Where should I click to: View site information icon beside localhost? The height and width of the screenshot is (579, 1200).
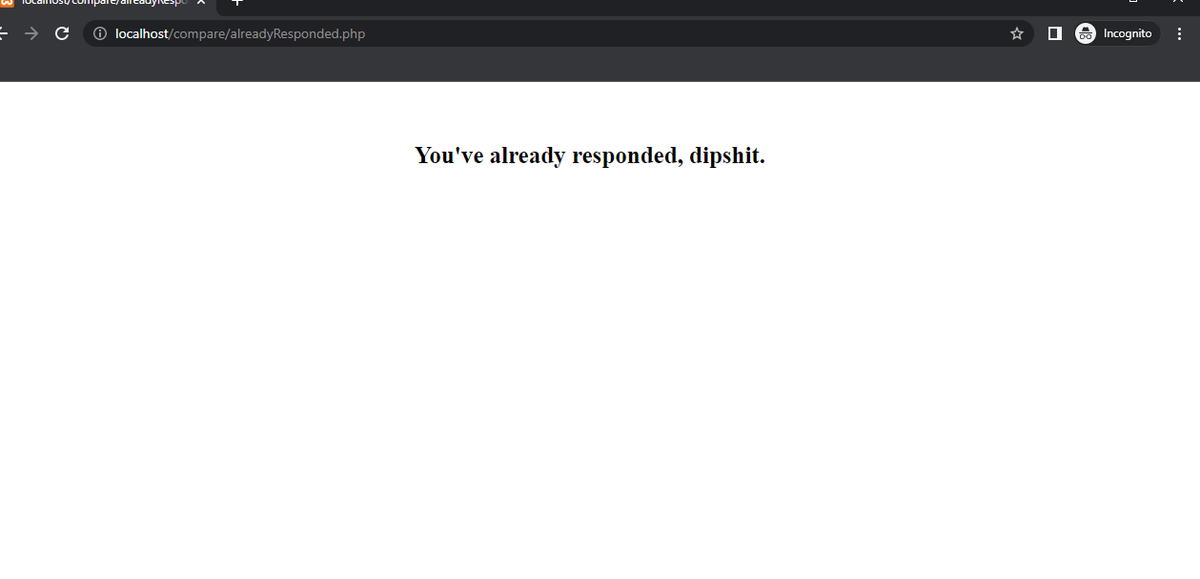(x=99, y=34)
